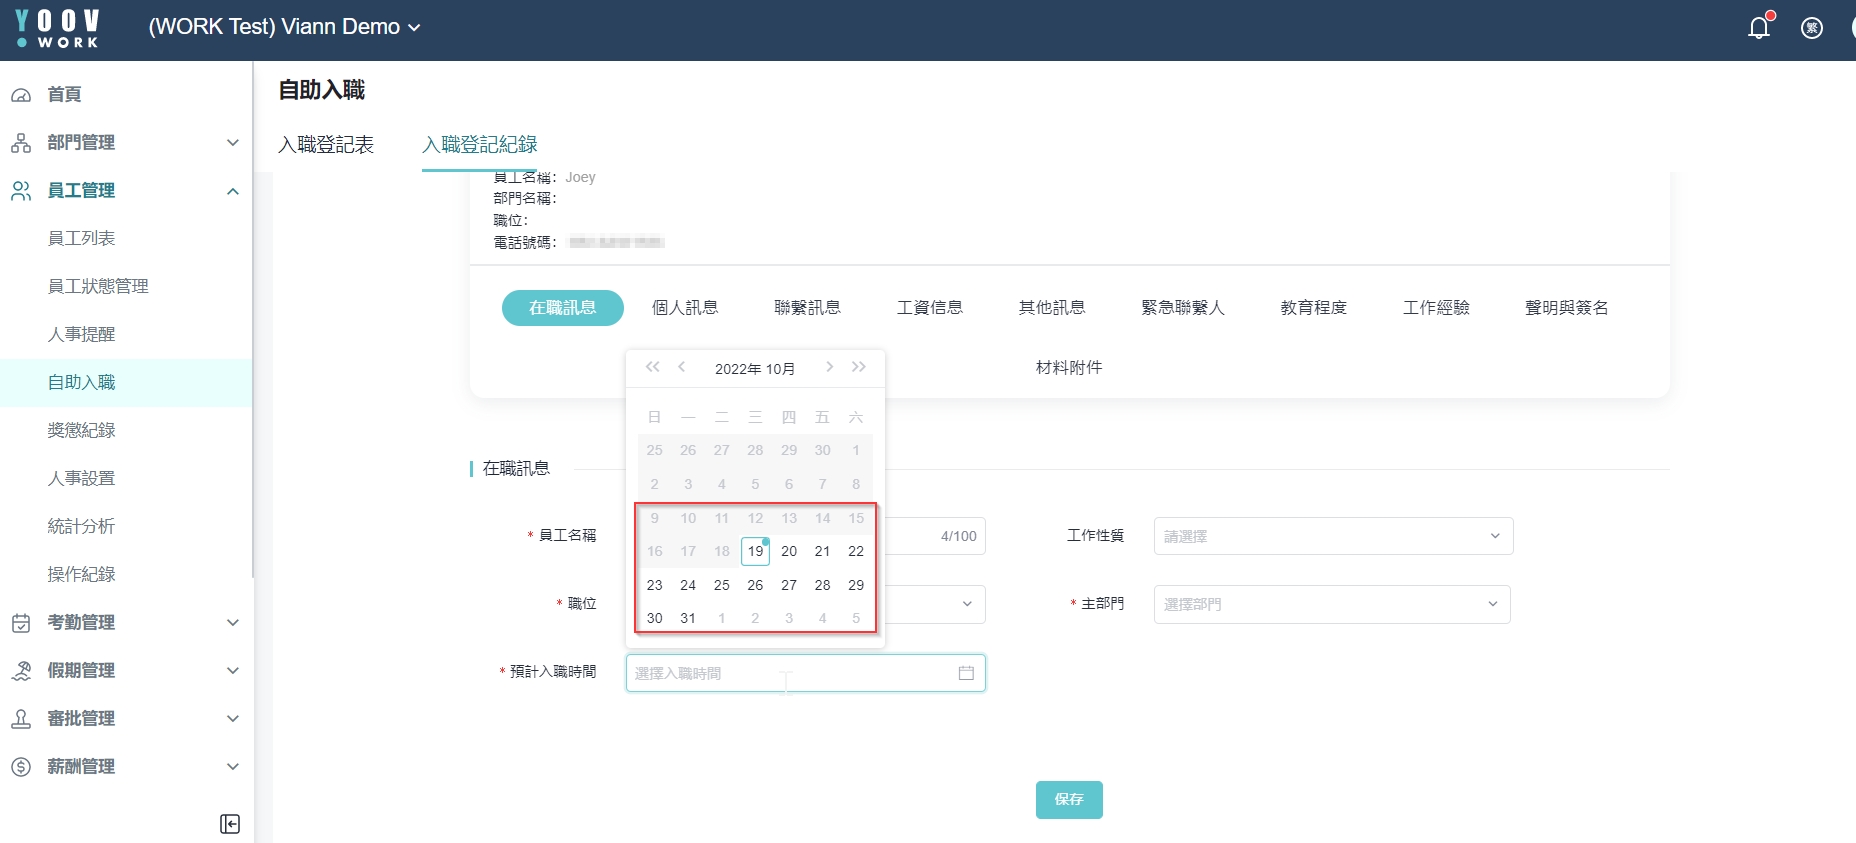Open the 工作性質 dropdown
Viewport: 1856px width, 843px height.
click(1332, 536)
